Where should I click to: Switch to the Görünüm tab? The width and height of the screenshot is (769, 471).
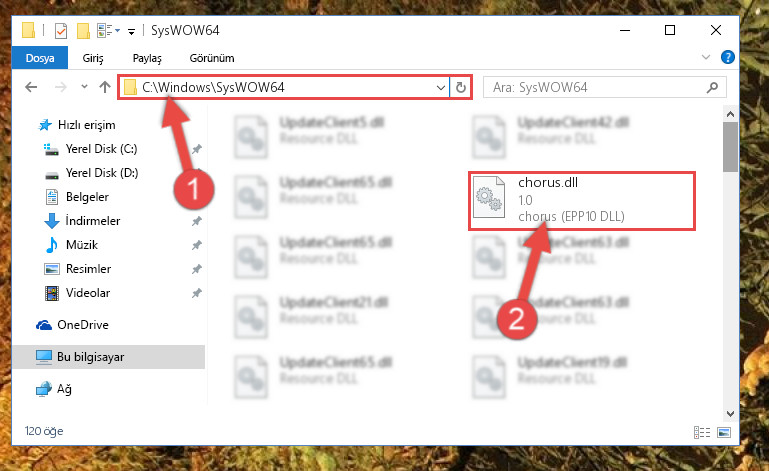pos(212,58)
